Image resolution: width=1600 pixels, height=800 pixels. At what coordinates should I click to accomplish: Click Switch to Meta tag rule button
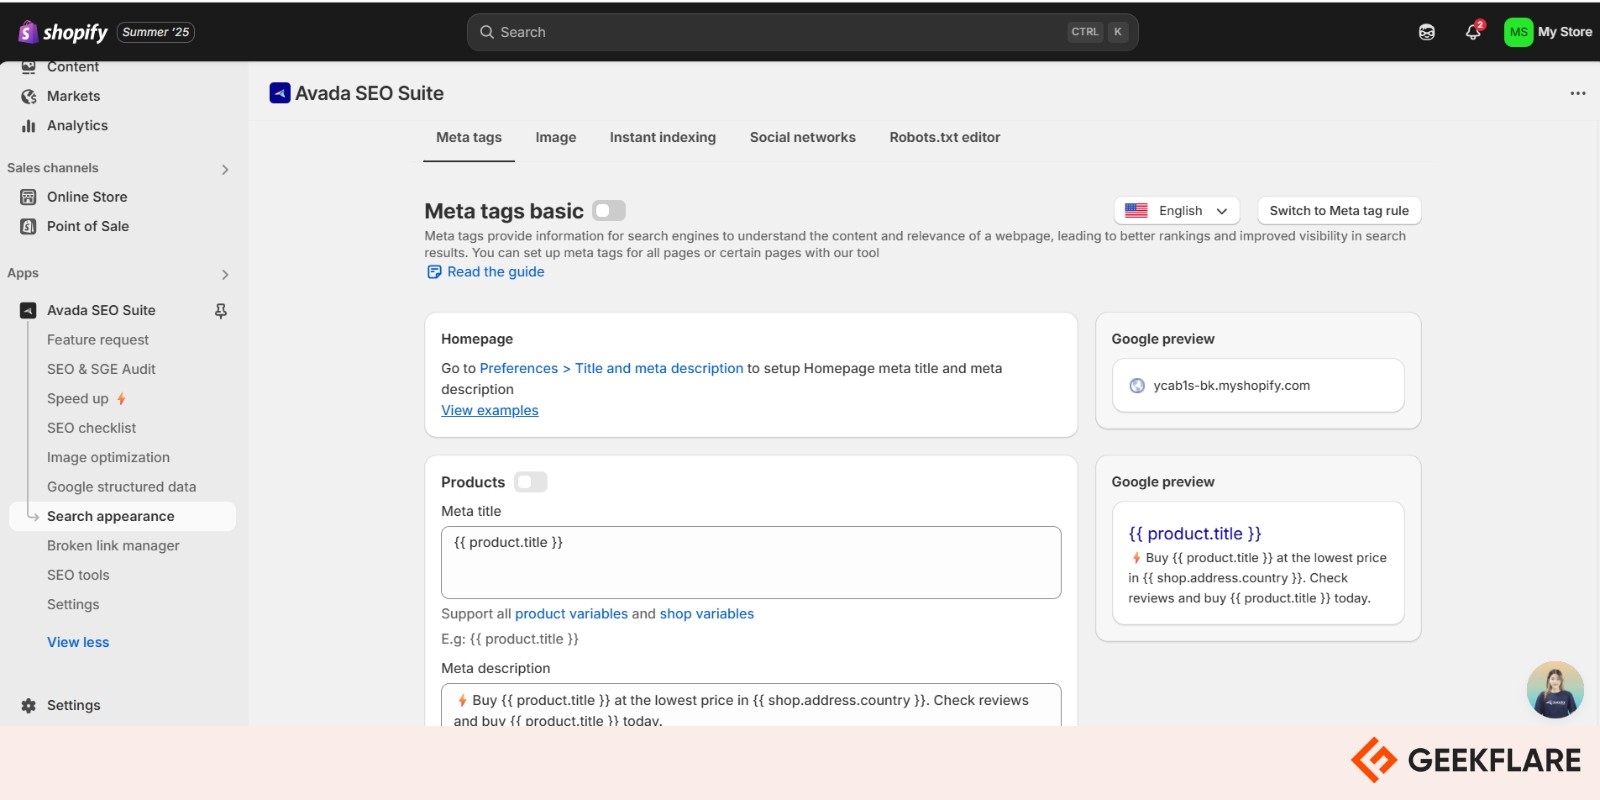point(1339,211)
